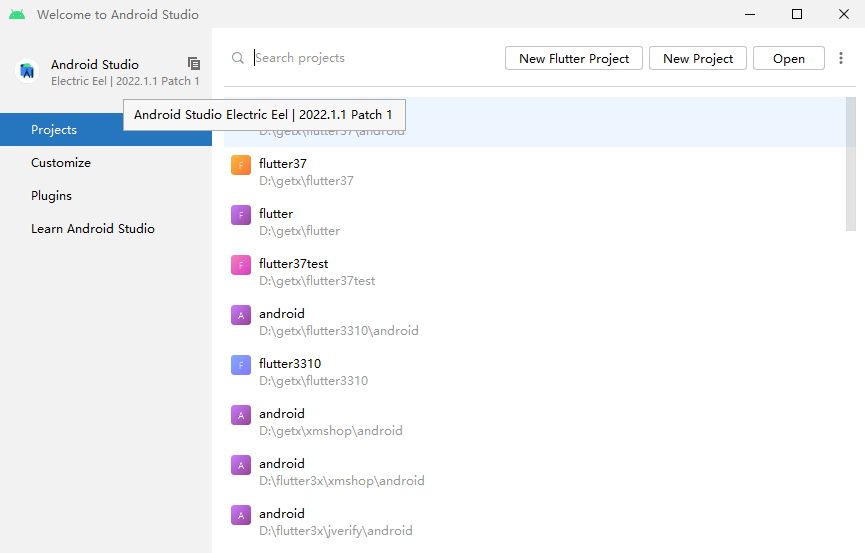Click the New Flutter Project button
This screenshot has width=865, height=553.
point(574,59)
